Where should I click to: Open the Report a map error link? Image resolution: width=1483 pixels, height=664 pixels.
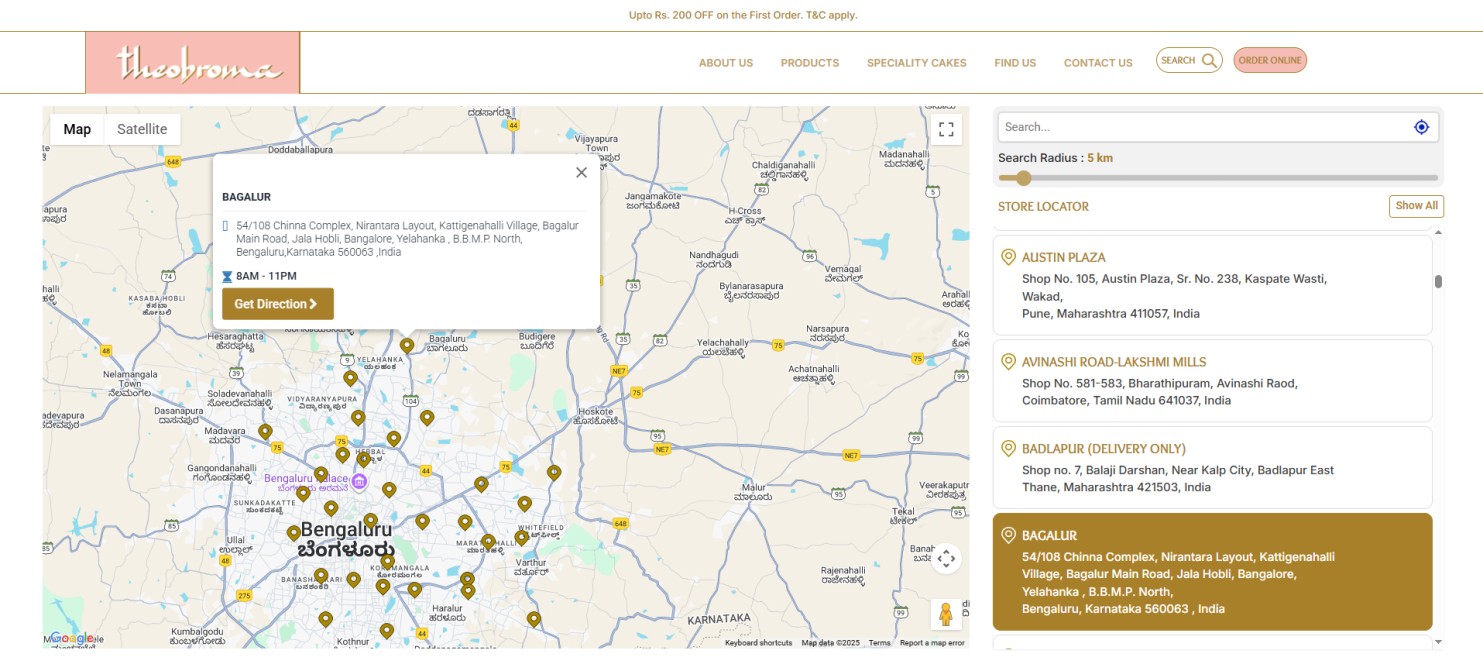coord(931,643)
